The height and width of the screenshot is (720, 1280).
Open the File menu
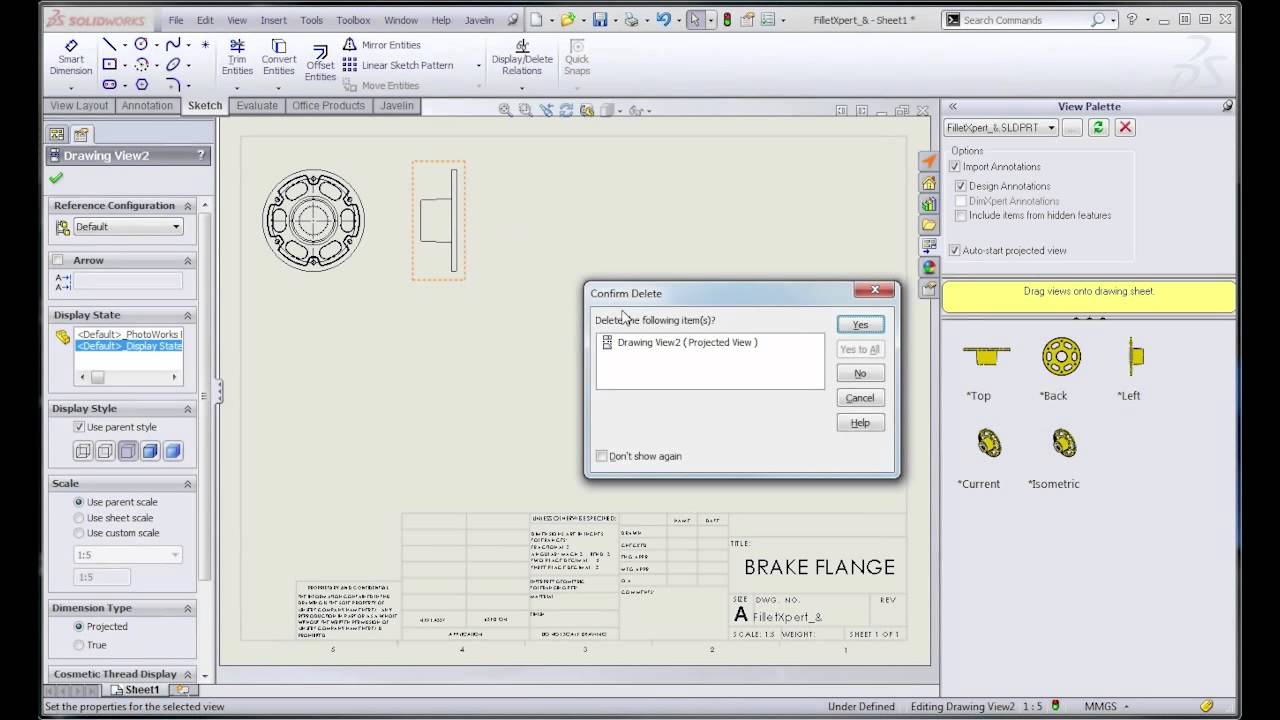click(x=176, y=20)
